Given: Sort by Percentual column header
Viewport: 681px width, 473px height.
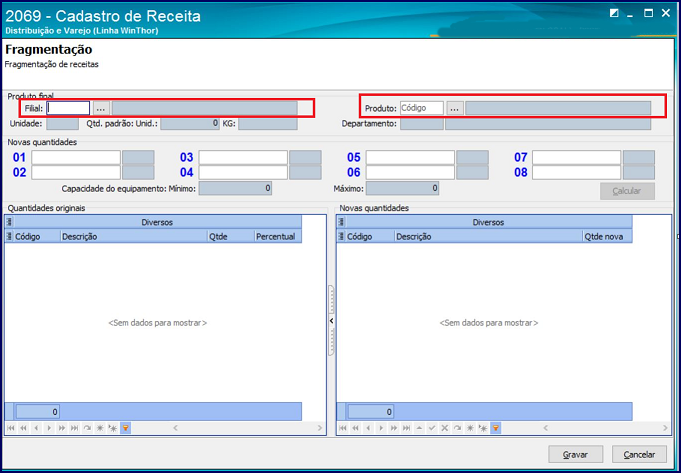Looking at the screenshot, I should pos(278,236).
